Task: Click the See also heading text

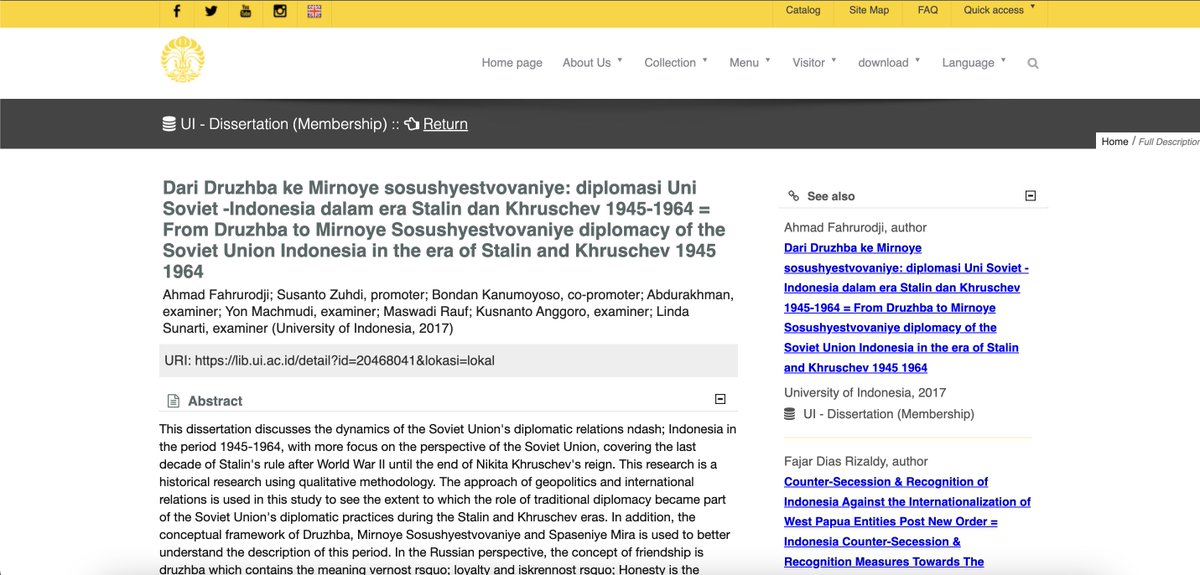Action: coord(831,196)
